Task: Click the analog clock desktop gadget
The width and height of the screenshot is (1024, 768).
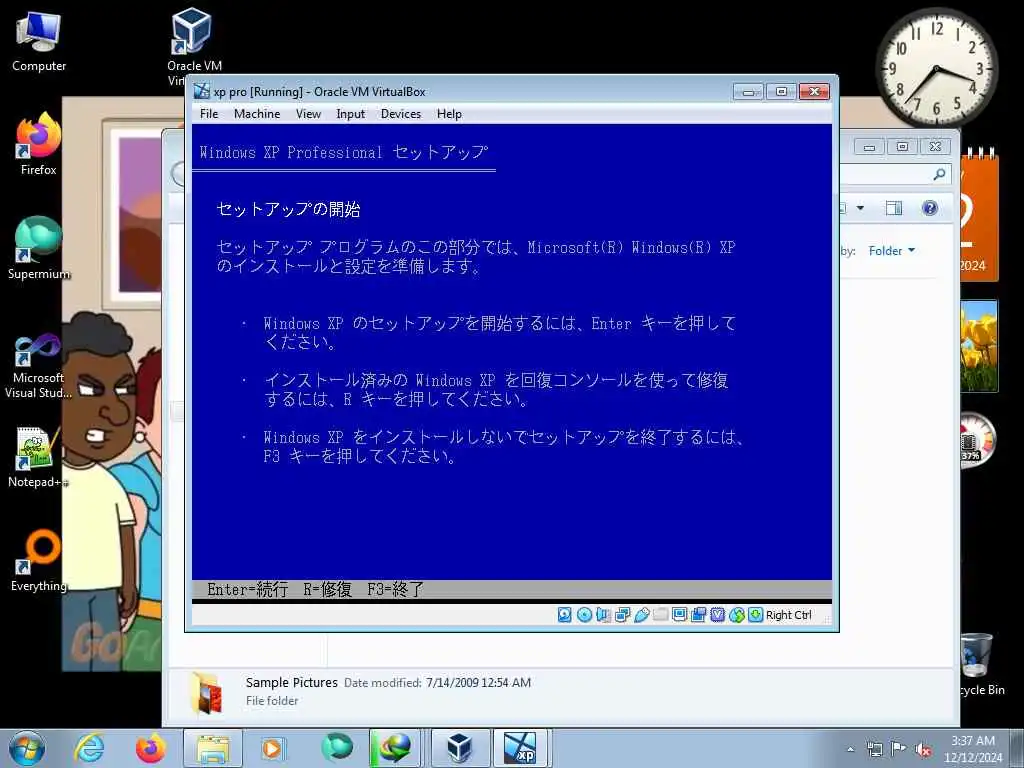Action: pyautogui.click(x=936, y=68)
